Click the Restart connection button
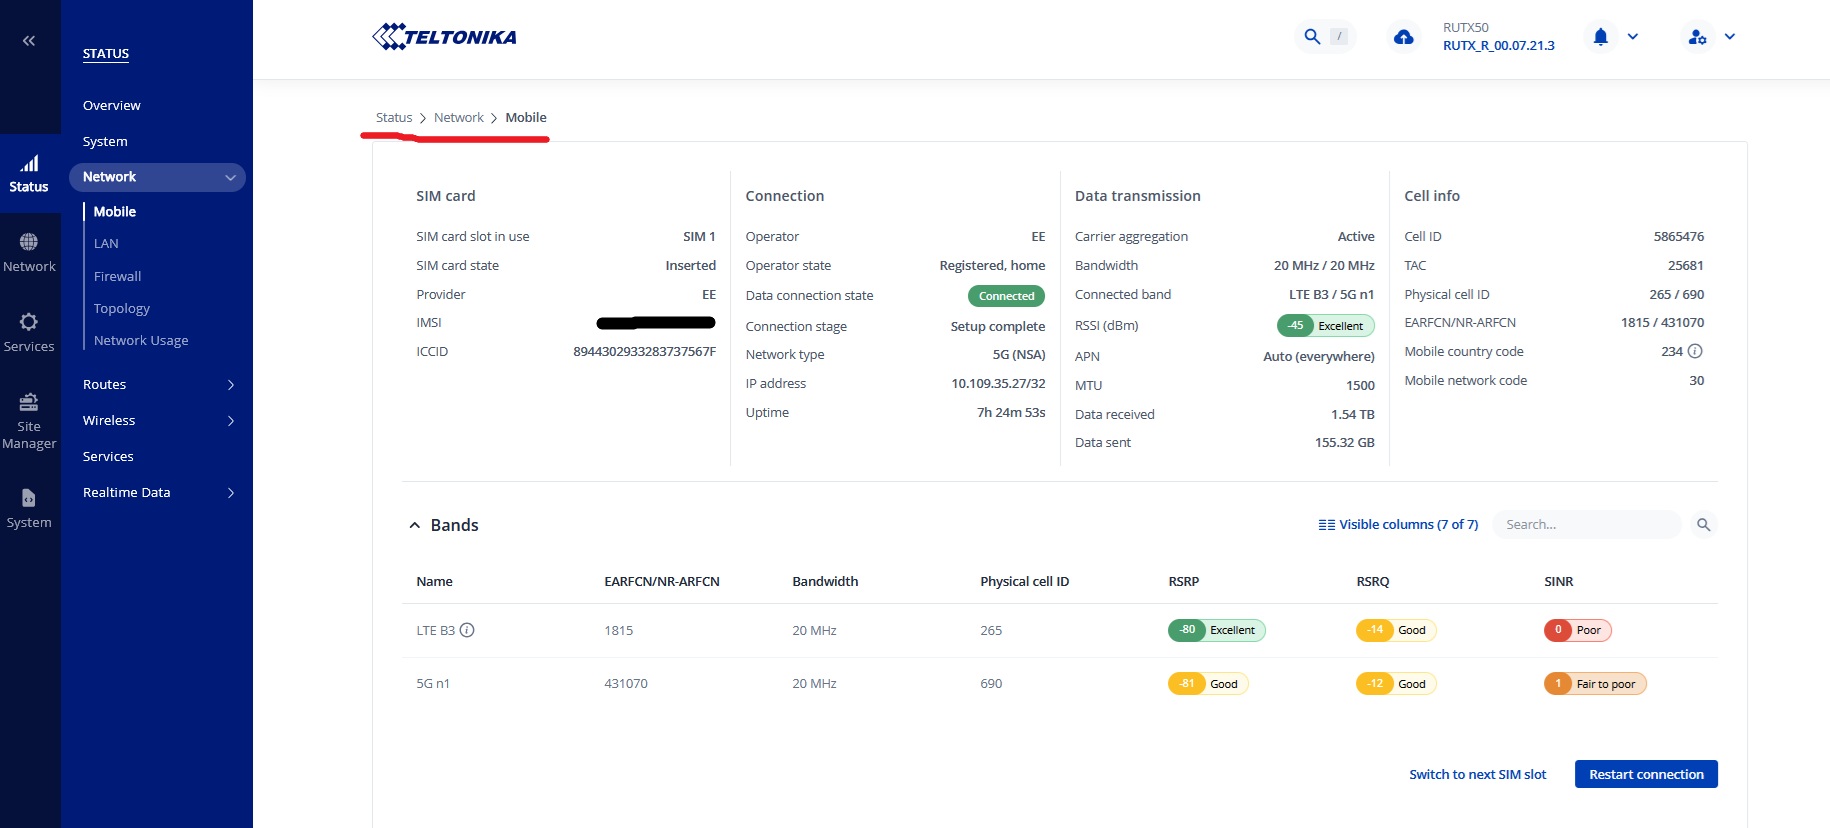The height and width of the screenshot is (828, 1830). point(1646,774)
